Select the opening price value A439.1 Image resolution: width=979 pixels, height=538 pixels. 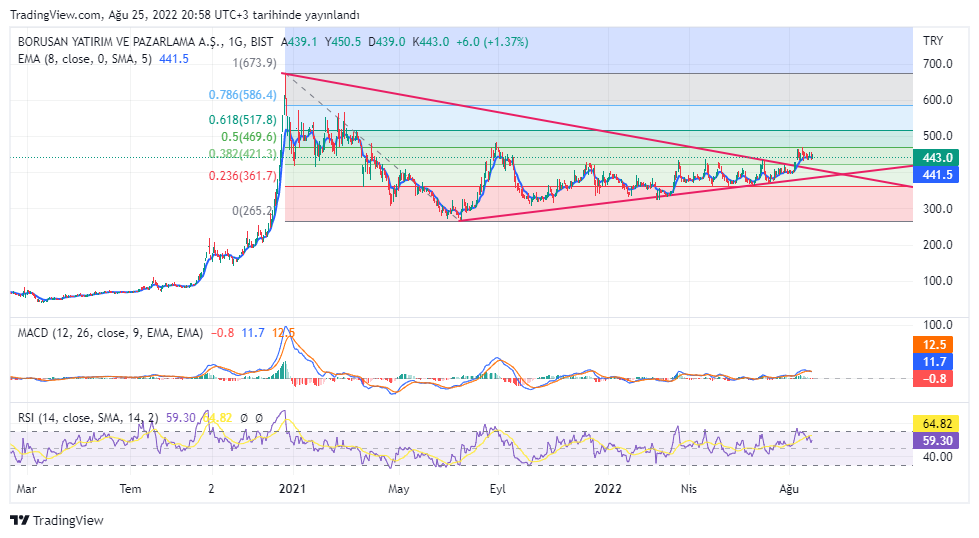pyautogui.click(x=299, y=42)
